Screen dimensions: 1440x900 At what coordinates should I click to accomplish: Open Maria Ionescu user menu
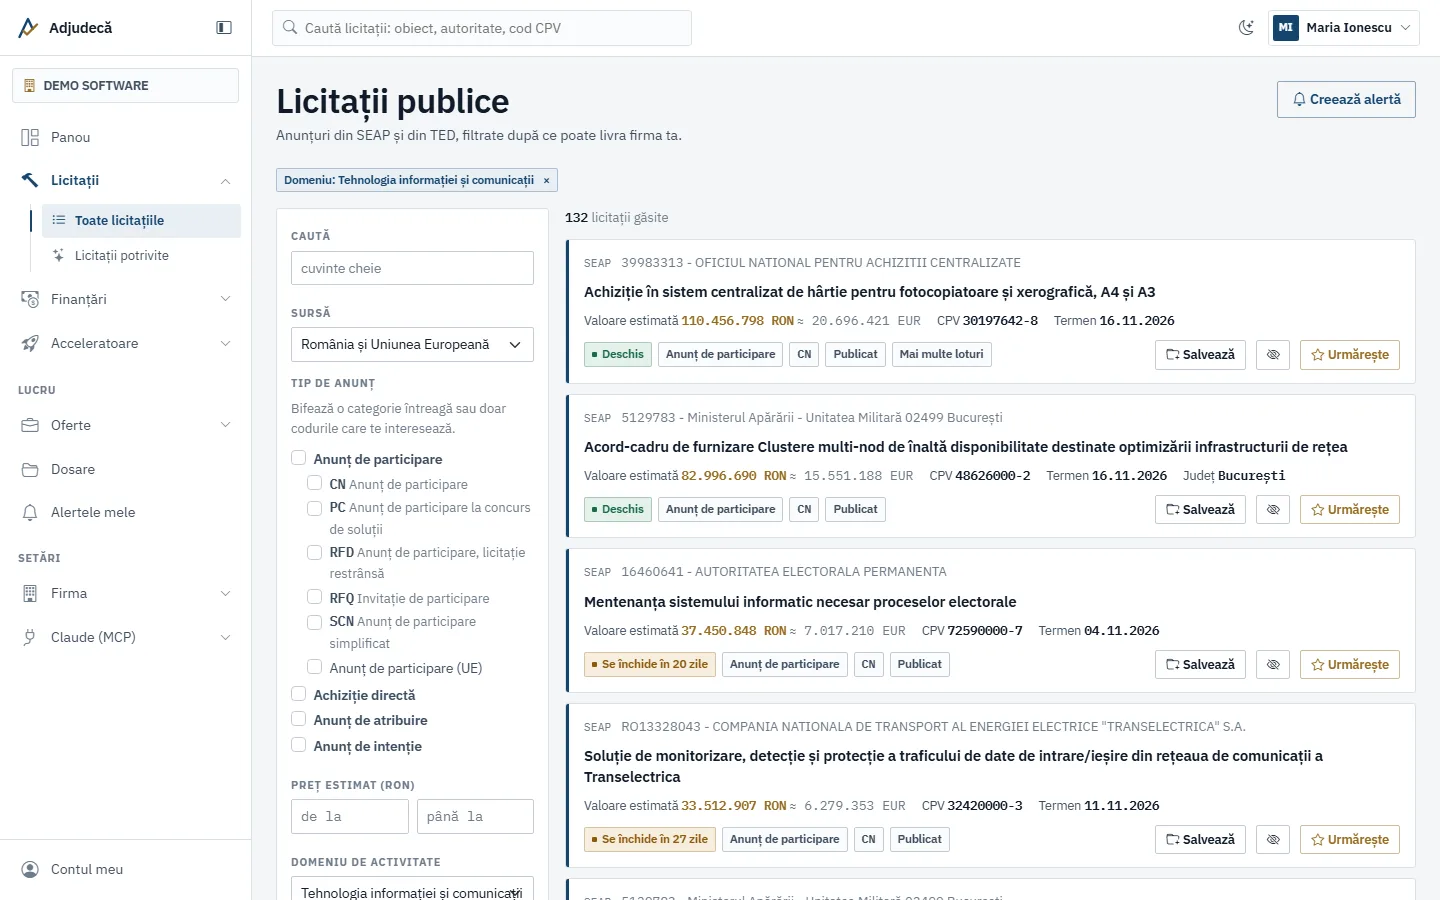pyautogui.click(x=1344, y=28)
